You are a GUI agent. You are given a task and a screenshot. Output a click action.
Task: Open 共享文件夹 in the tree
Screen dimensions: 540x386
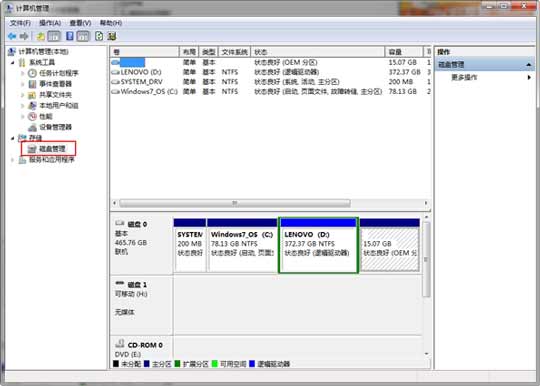55,95
